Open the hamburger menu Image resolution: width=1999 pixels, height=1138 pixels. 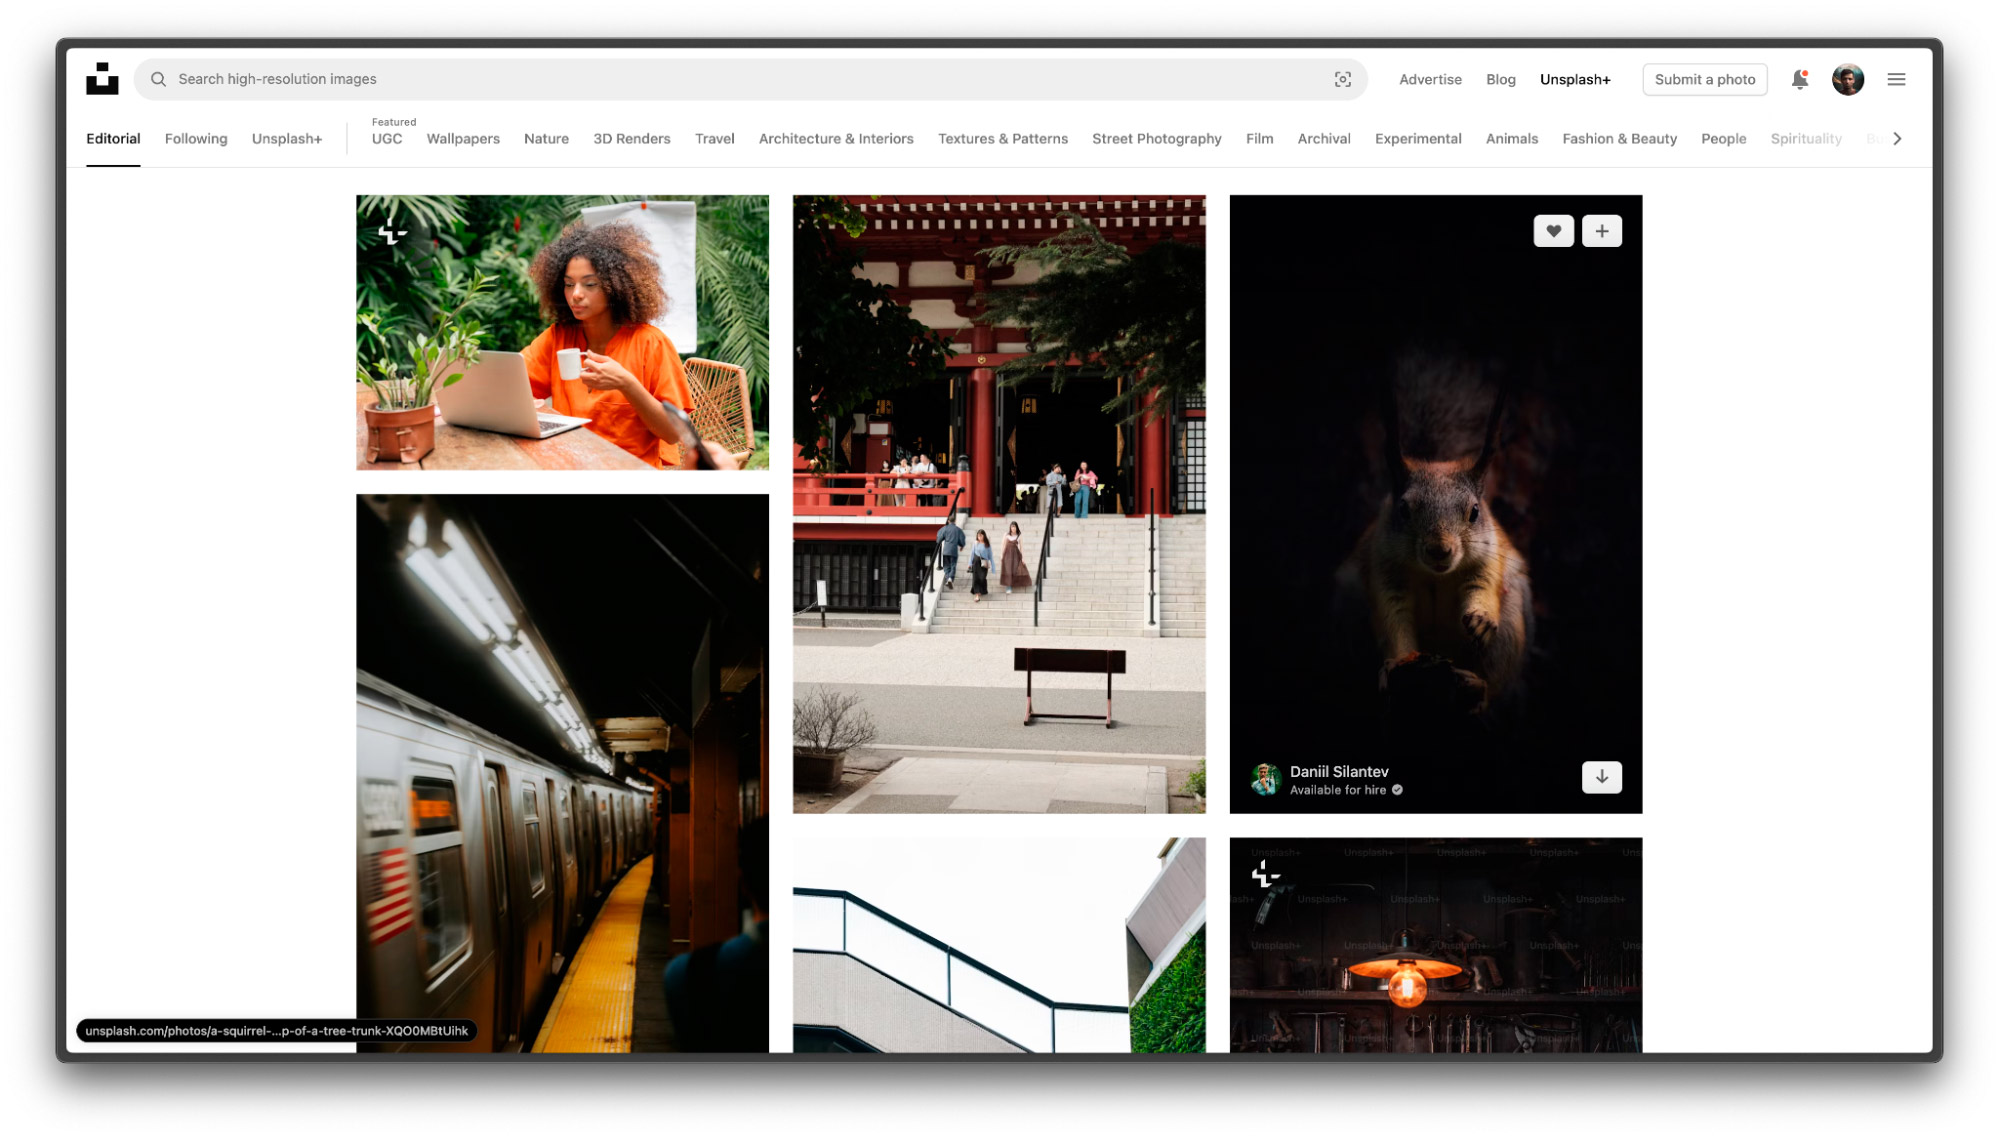coord(1895,79)
